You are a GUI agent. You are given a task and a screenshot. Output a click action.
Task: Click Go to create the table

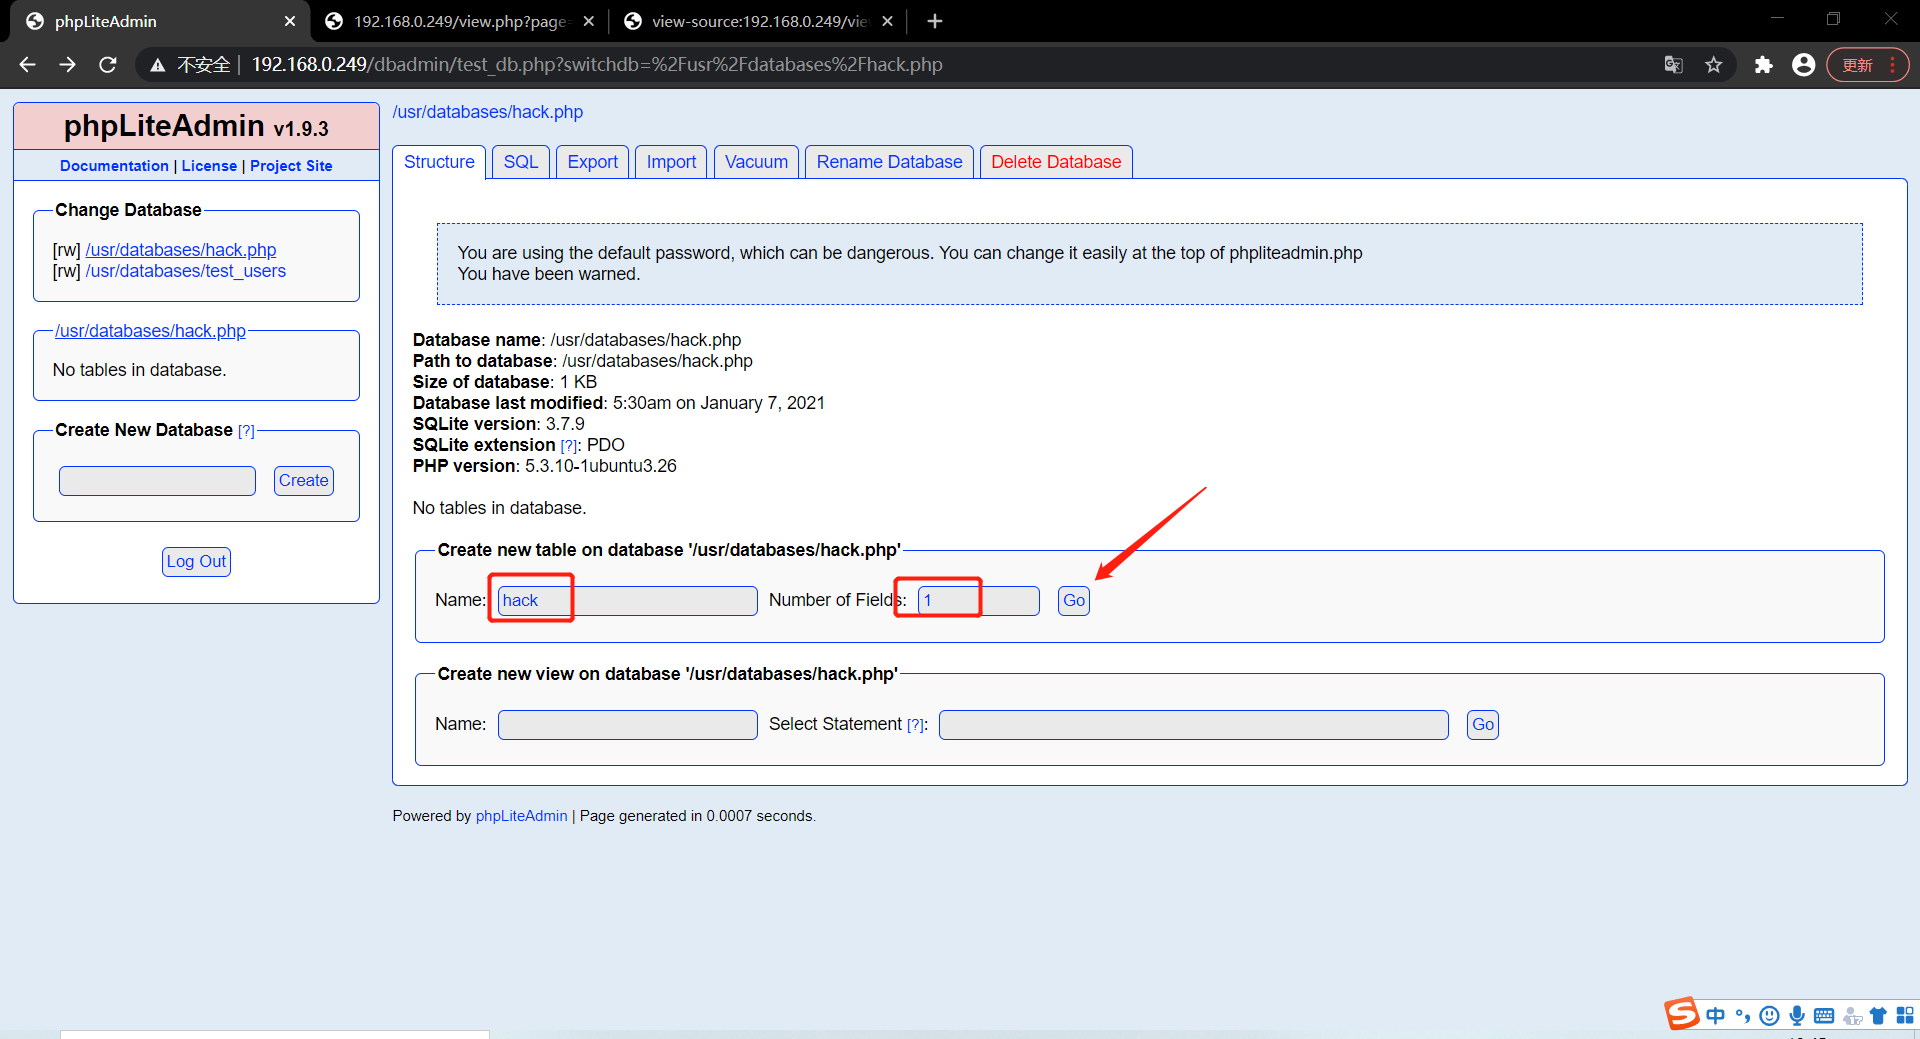pos(1074,601)
